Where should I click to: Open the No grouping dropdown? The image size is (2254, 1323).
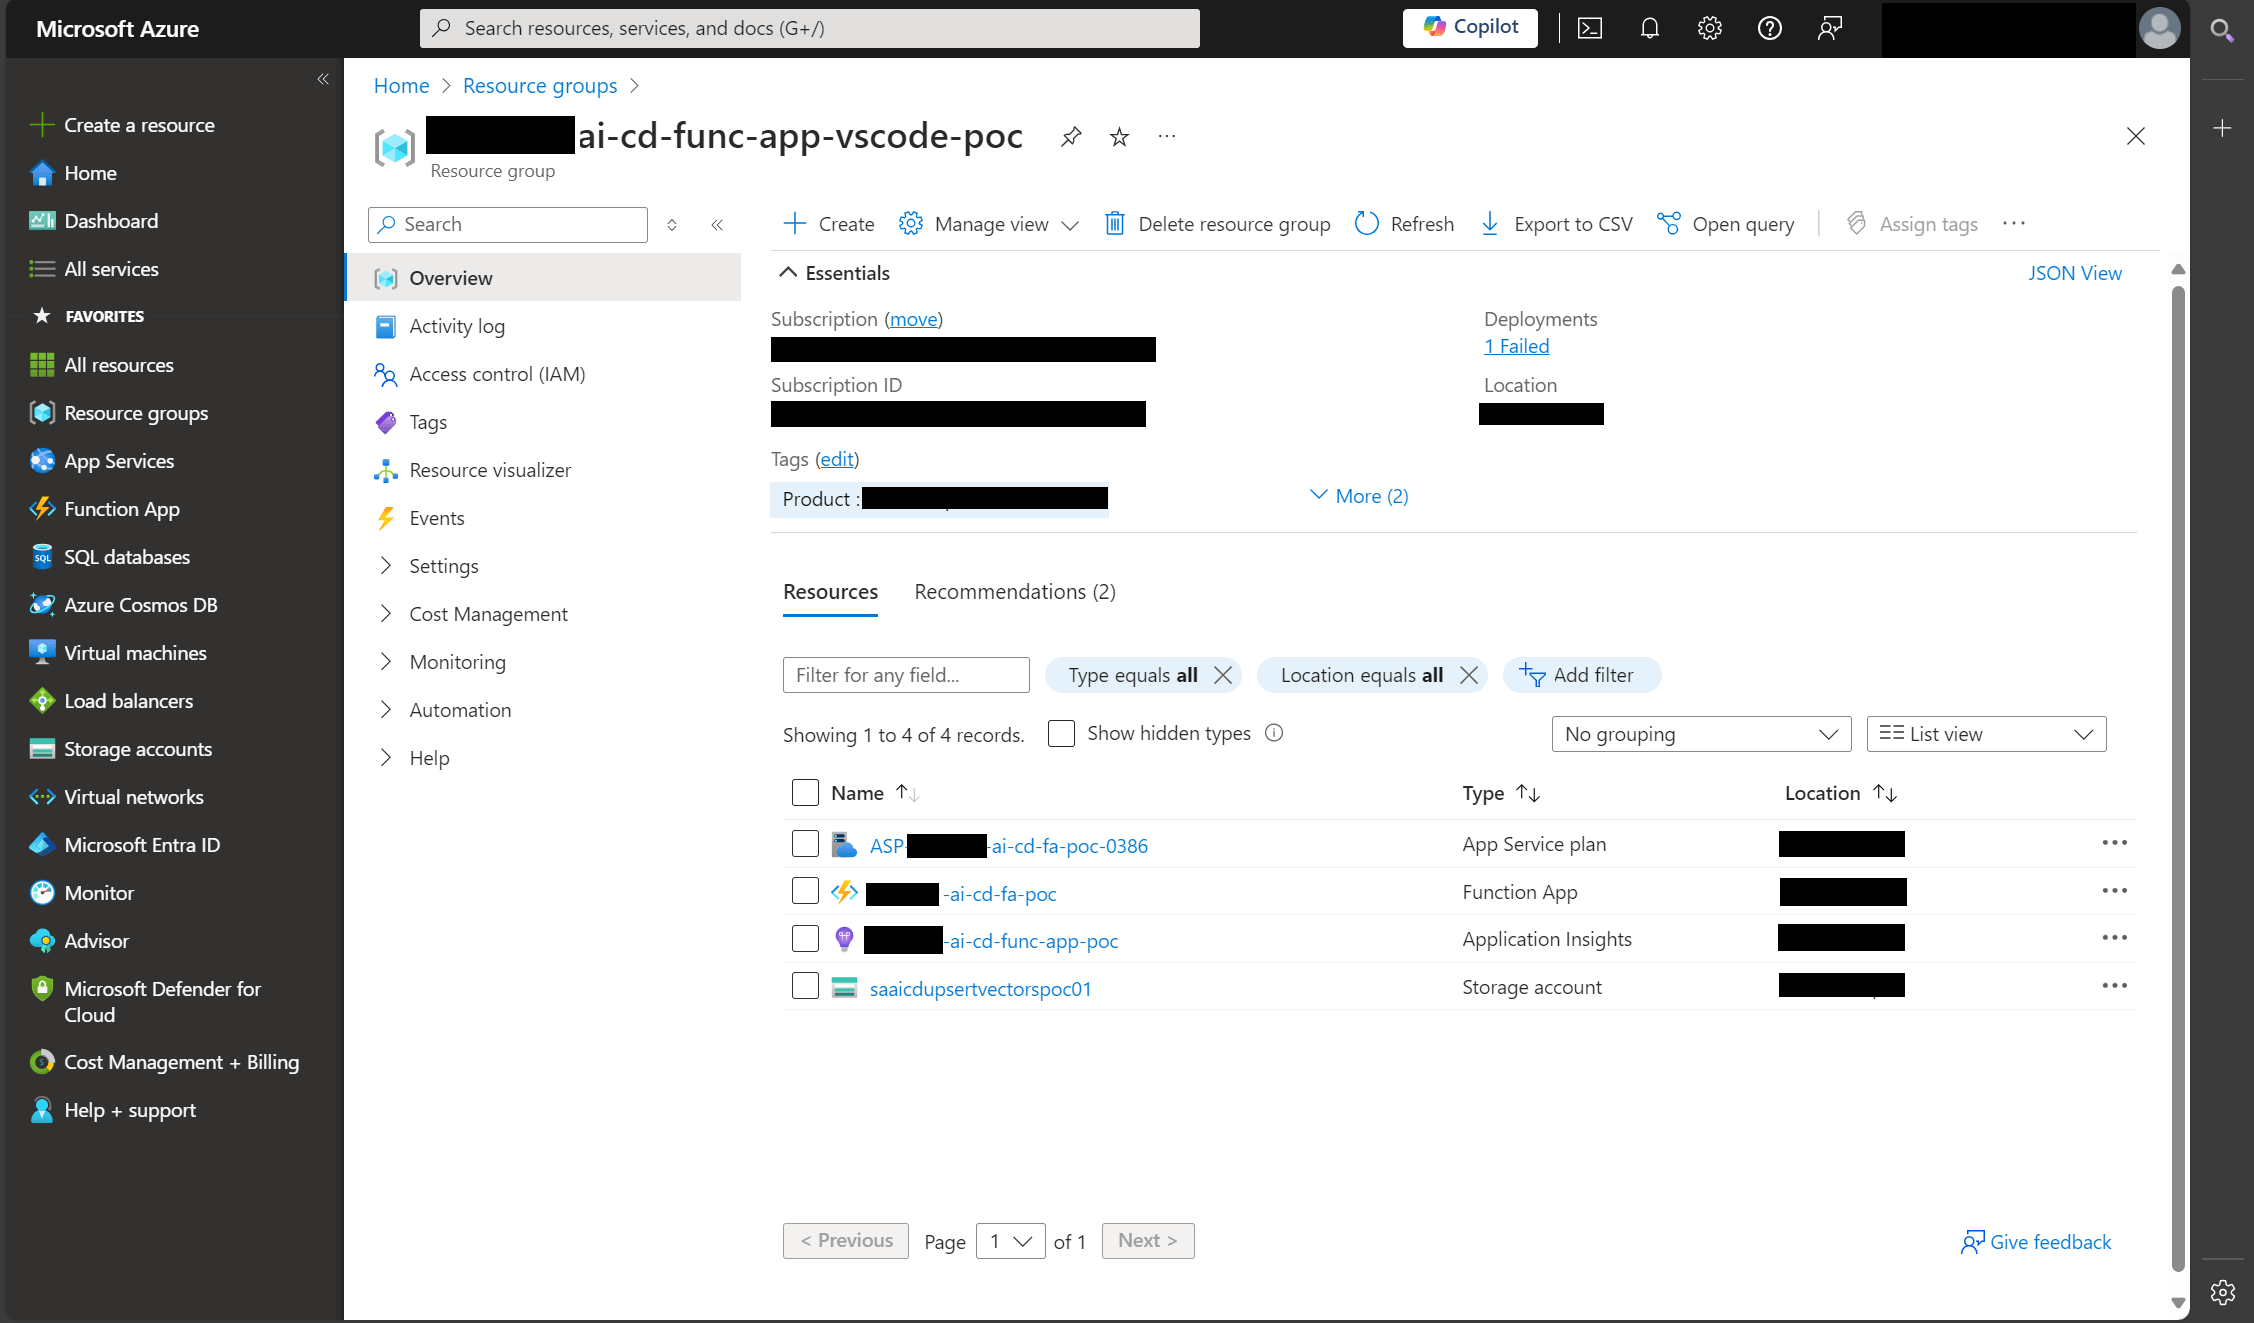(x=1700, y=733)
